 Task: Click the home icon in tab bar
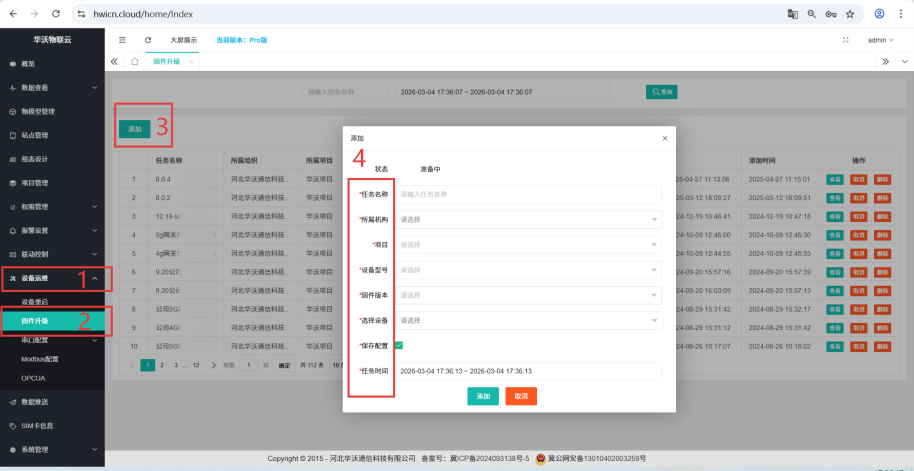135,62
